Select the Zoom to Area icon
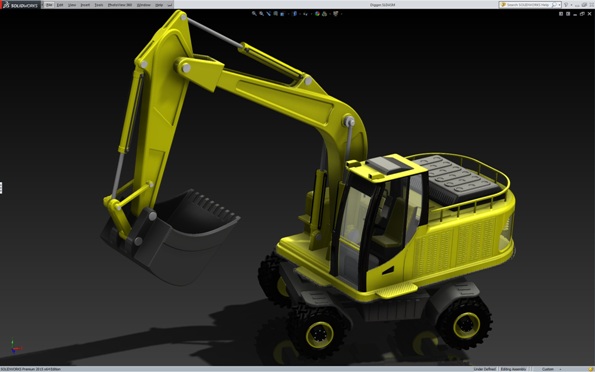 point(261,14)
